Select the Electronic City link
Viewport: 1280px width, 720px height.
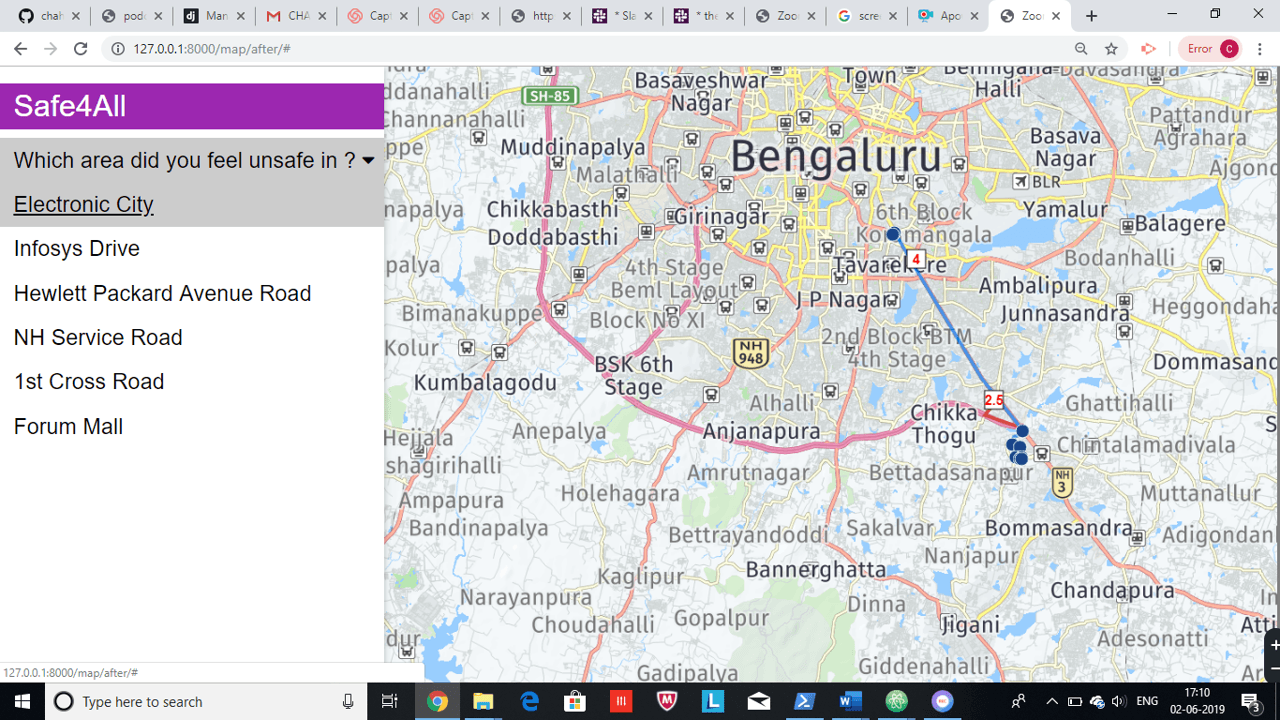83,204
